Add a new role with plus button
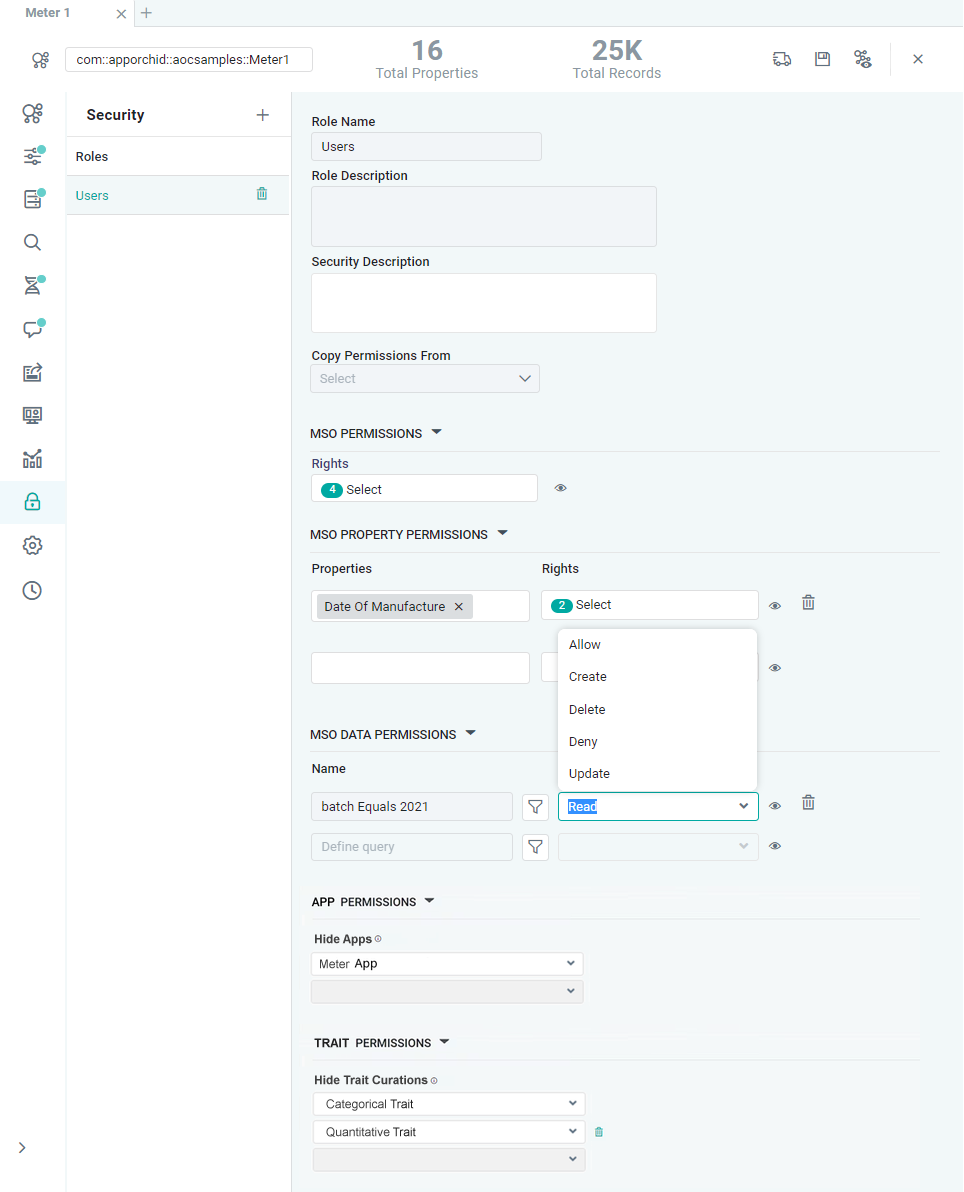This screenshot has height=1192, width=964. click(263, 115)
